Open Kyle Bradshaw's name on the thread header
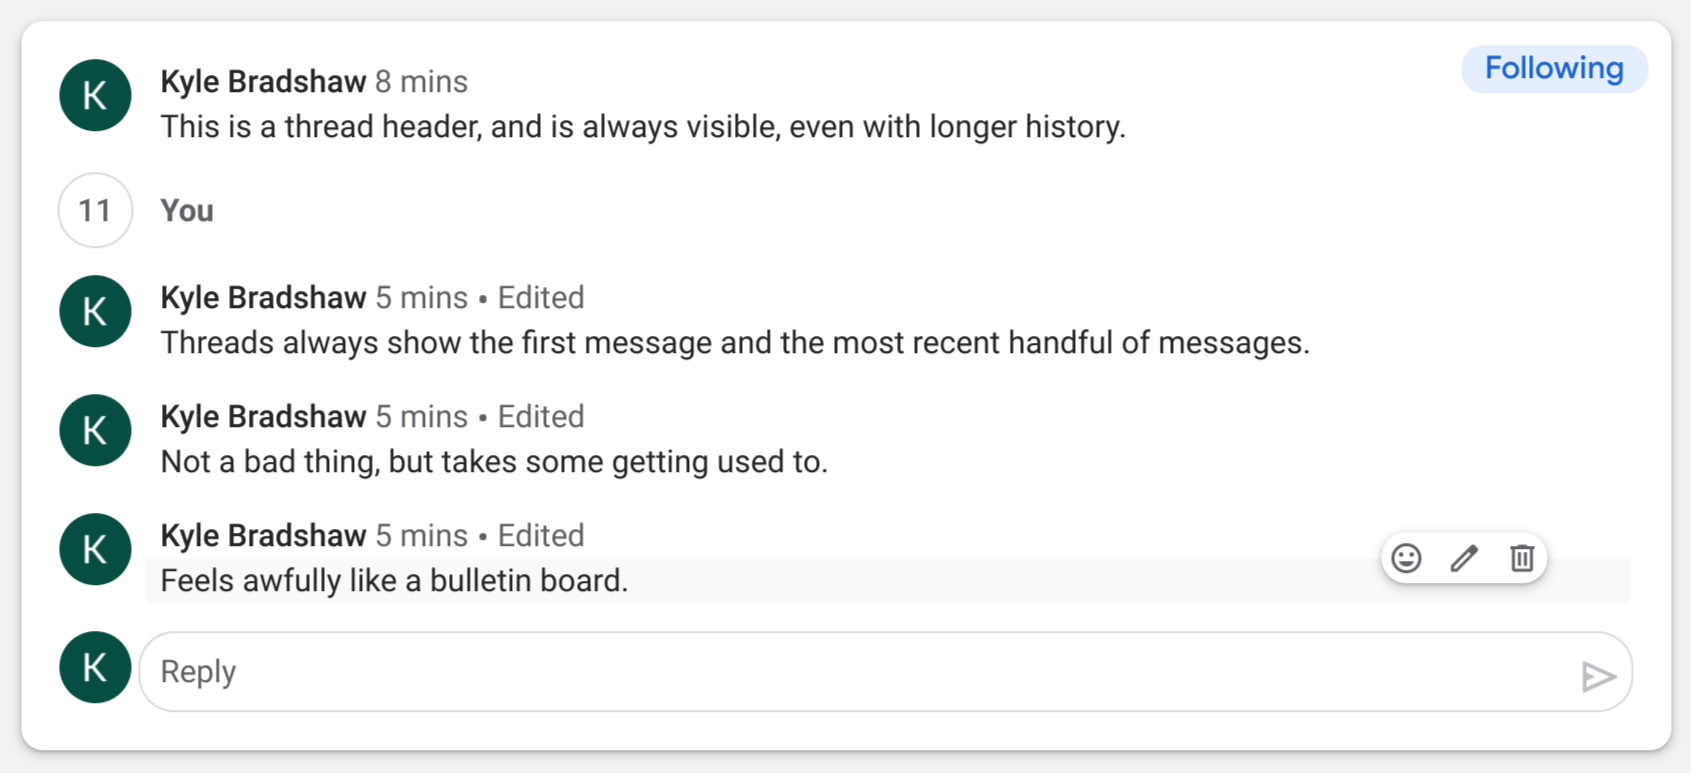Image resolution: width=1691 pixels, height=773 pixels. 262,81
